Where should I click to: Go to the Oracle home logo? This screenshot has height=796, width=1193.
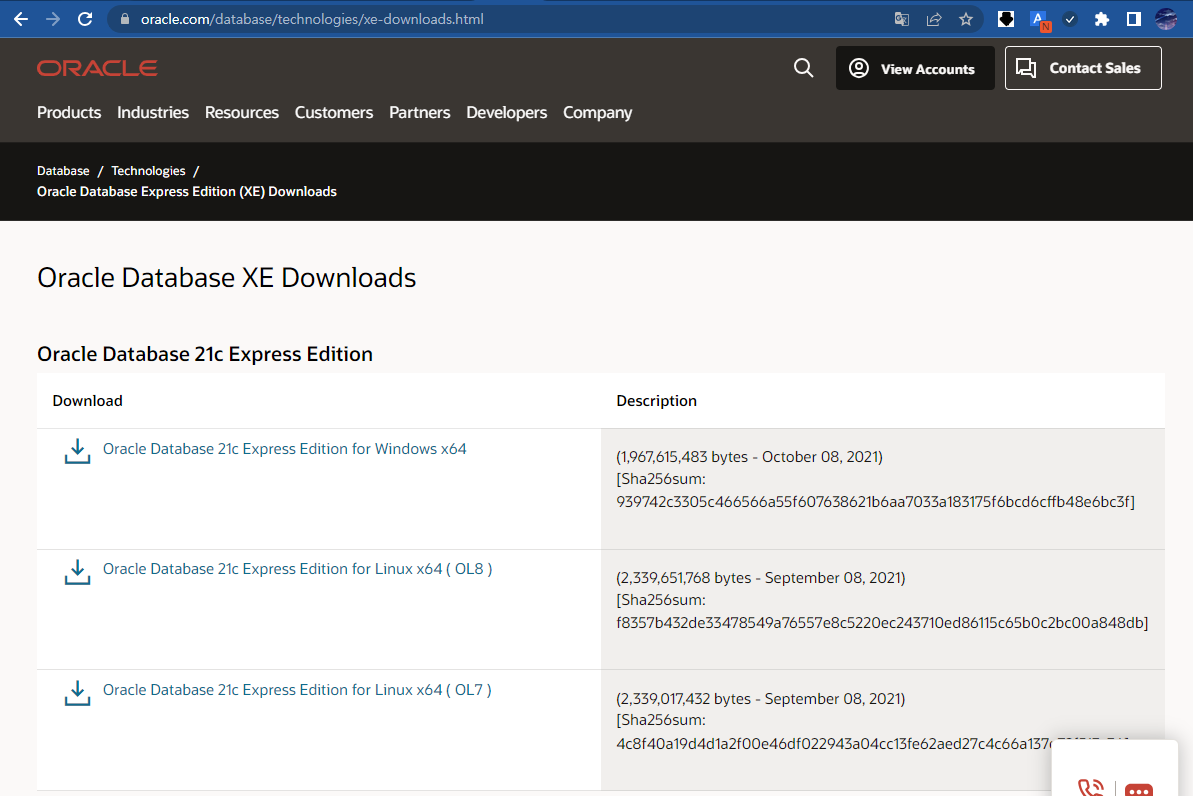[x=97, y=68]
